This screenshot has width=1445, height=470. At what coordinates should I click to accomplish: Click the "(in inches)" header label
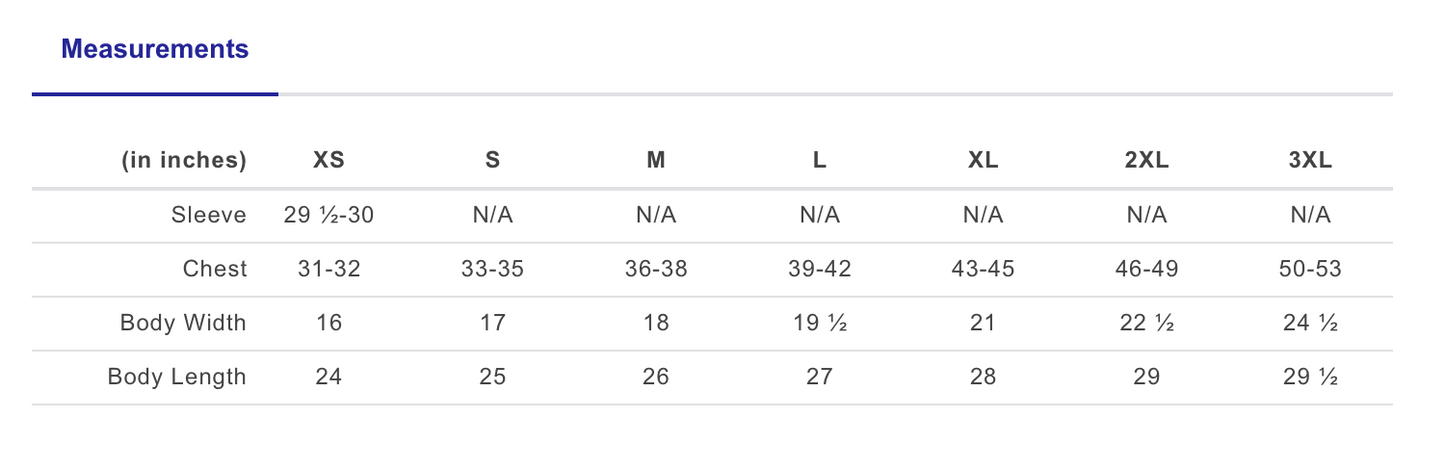coord(184,160)
